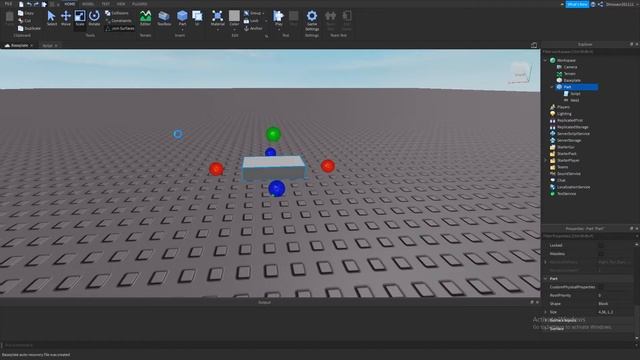The width and height of the screenshot is (640, 360).
Task: Click the green scale handle sphere
Action: tap(273, 134)
